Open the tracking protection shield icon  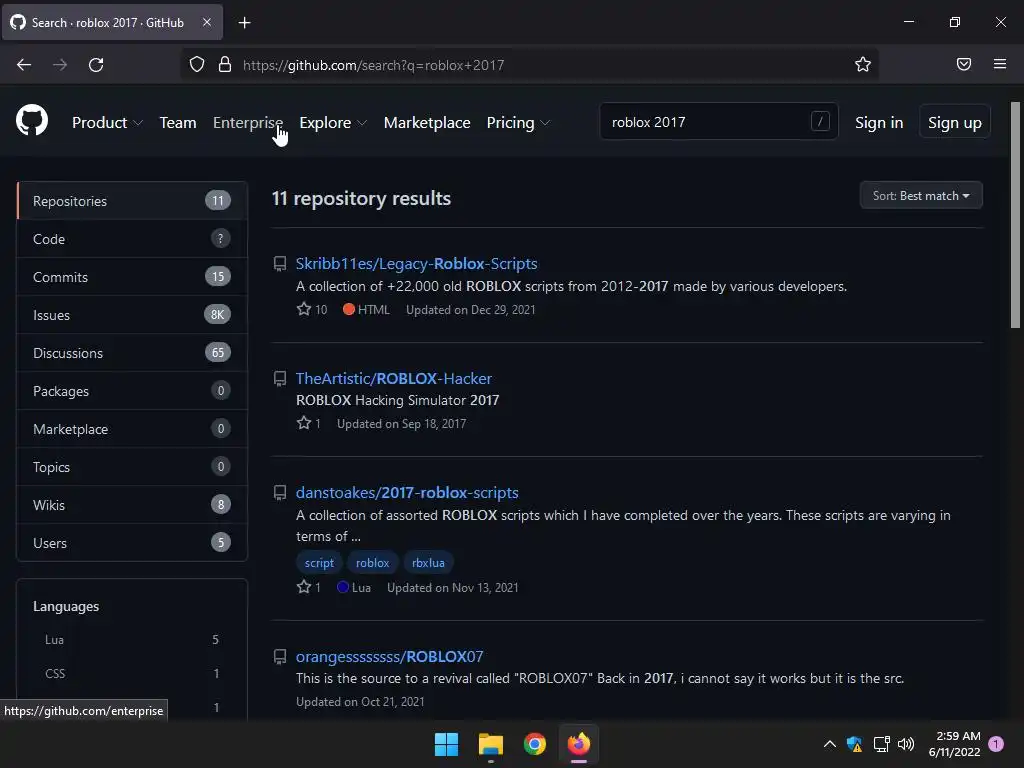tap(197, 65)
